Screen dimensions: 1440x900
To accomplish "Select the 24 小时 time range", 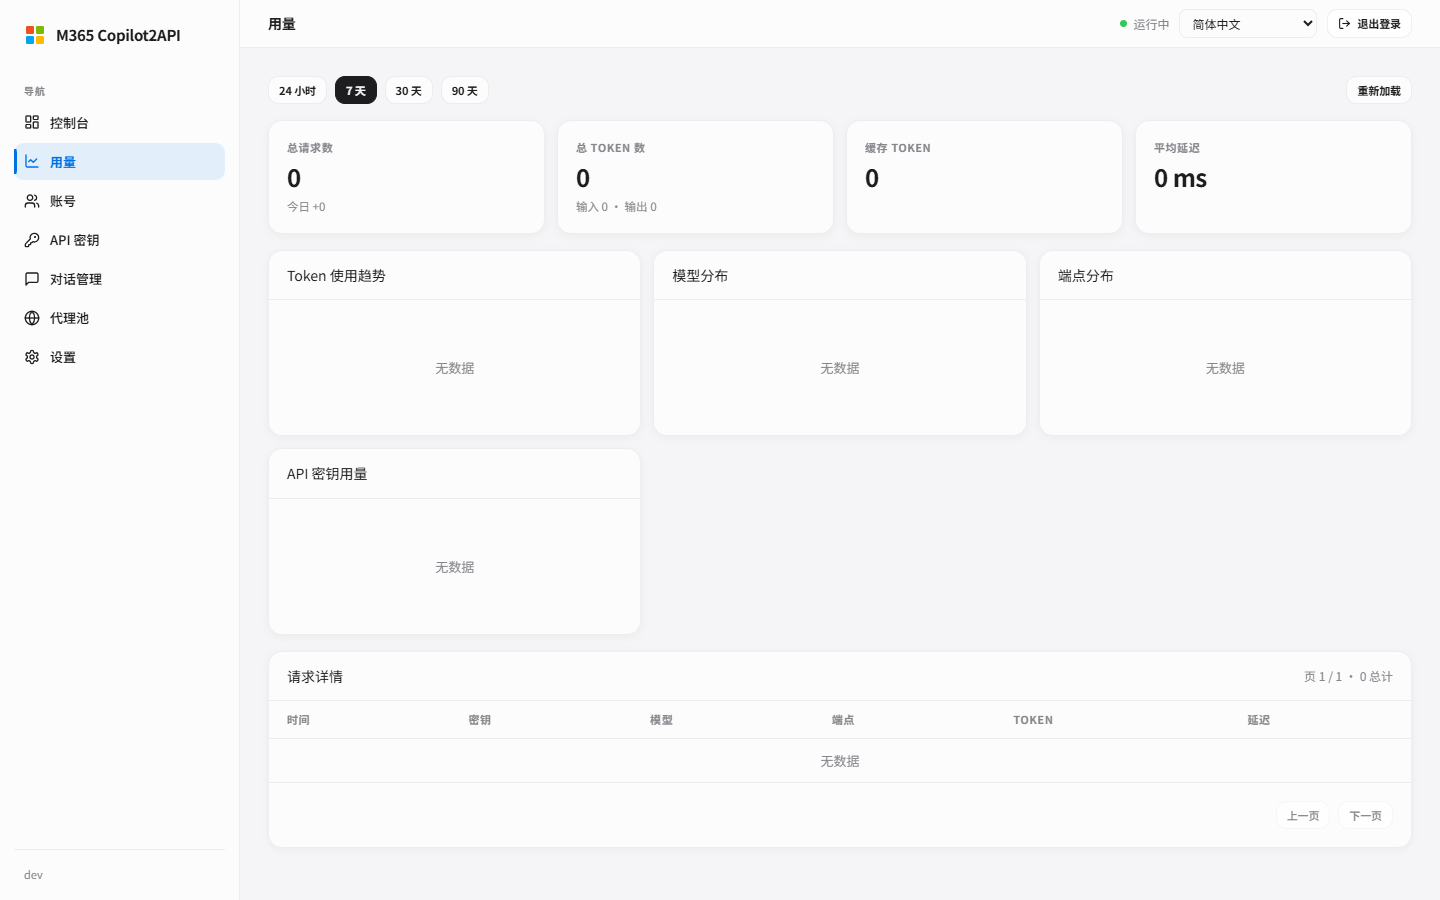I will point(297,90).
